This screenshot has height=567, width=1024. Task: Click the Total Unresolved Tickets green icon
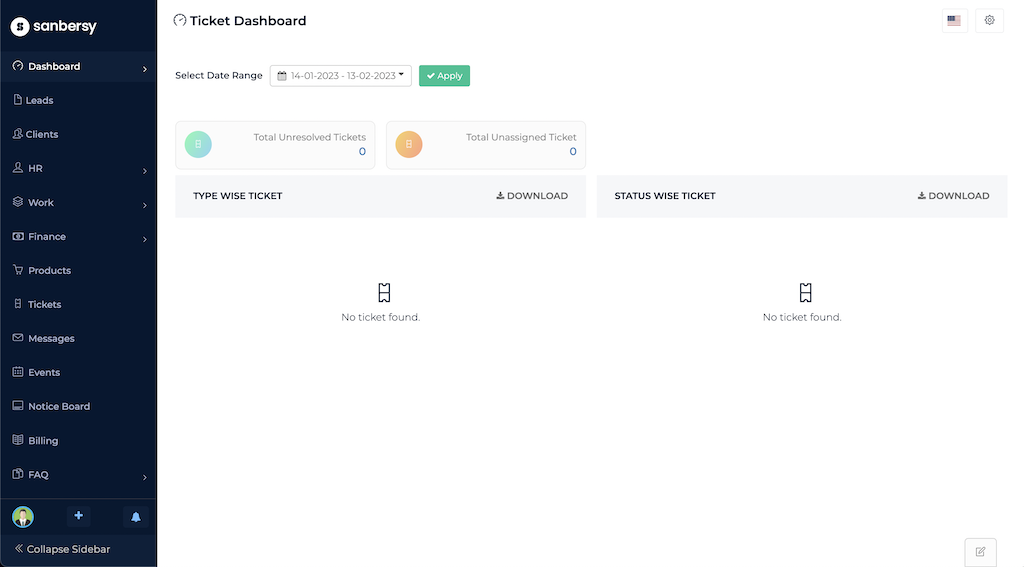point(198,145)
